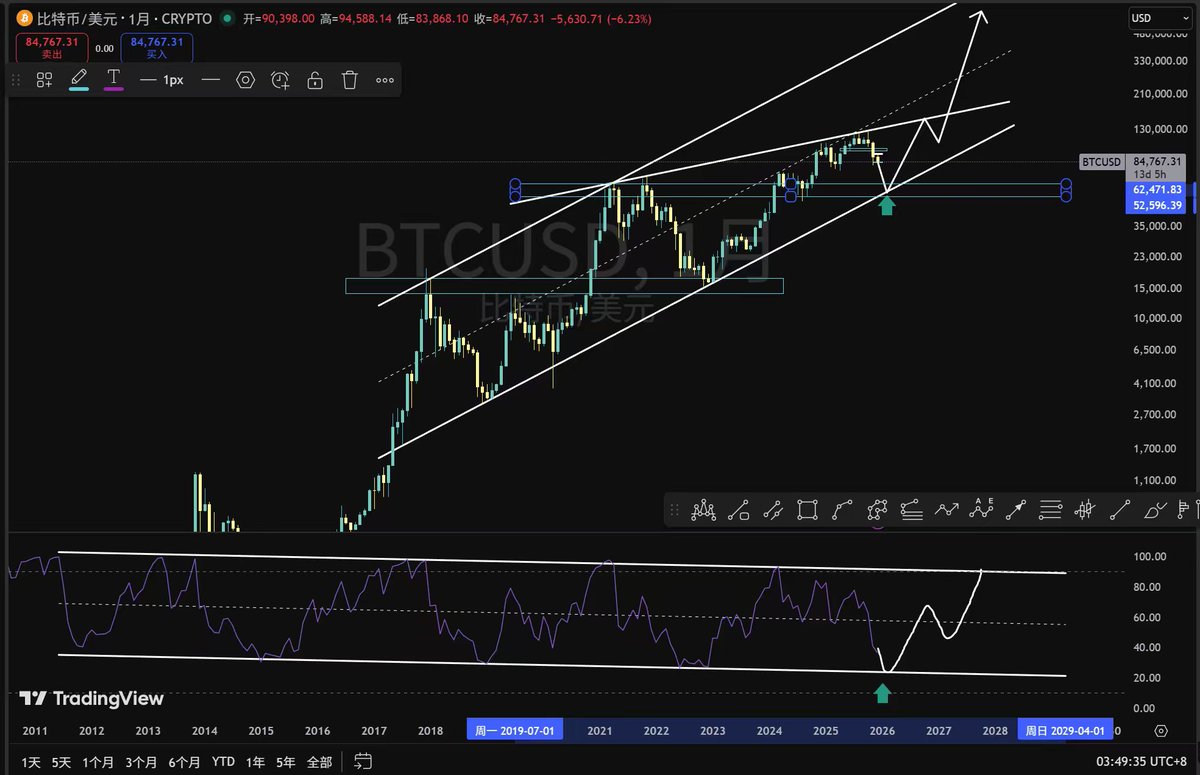Select the rectangle drawing tool
Viewport: 1200px width, 775px height.
pos(808,510)
